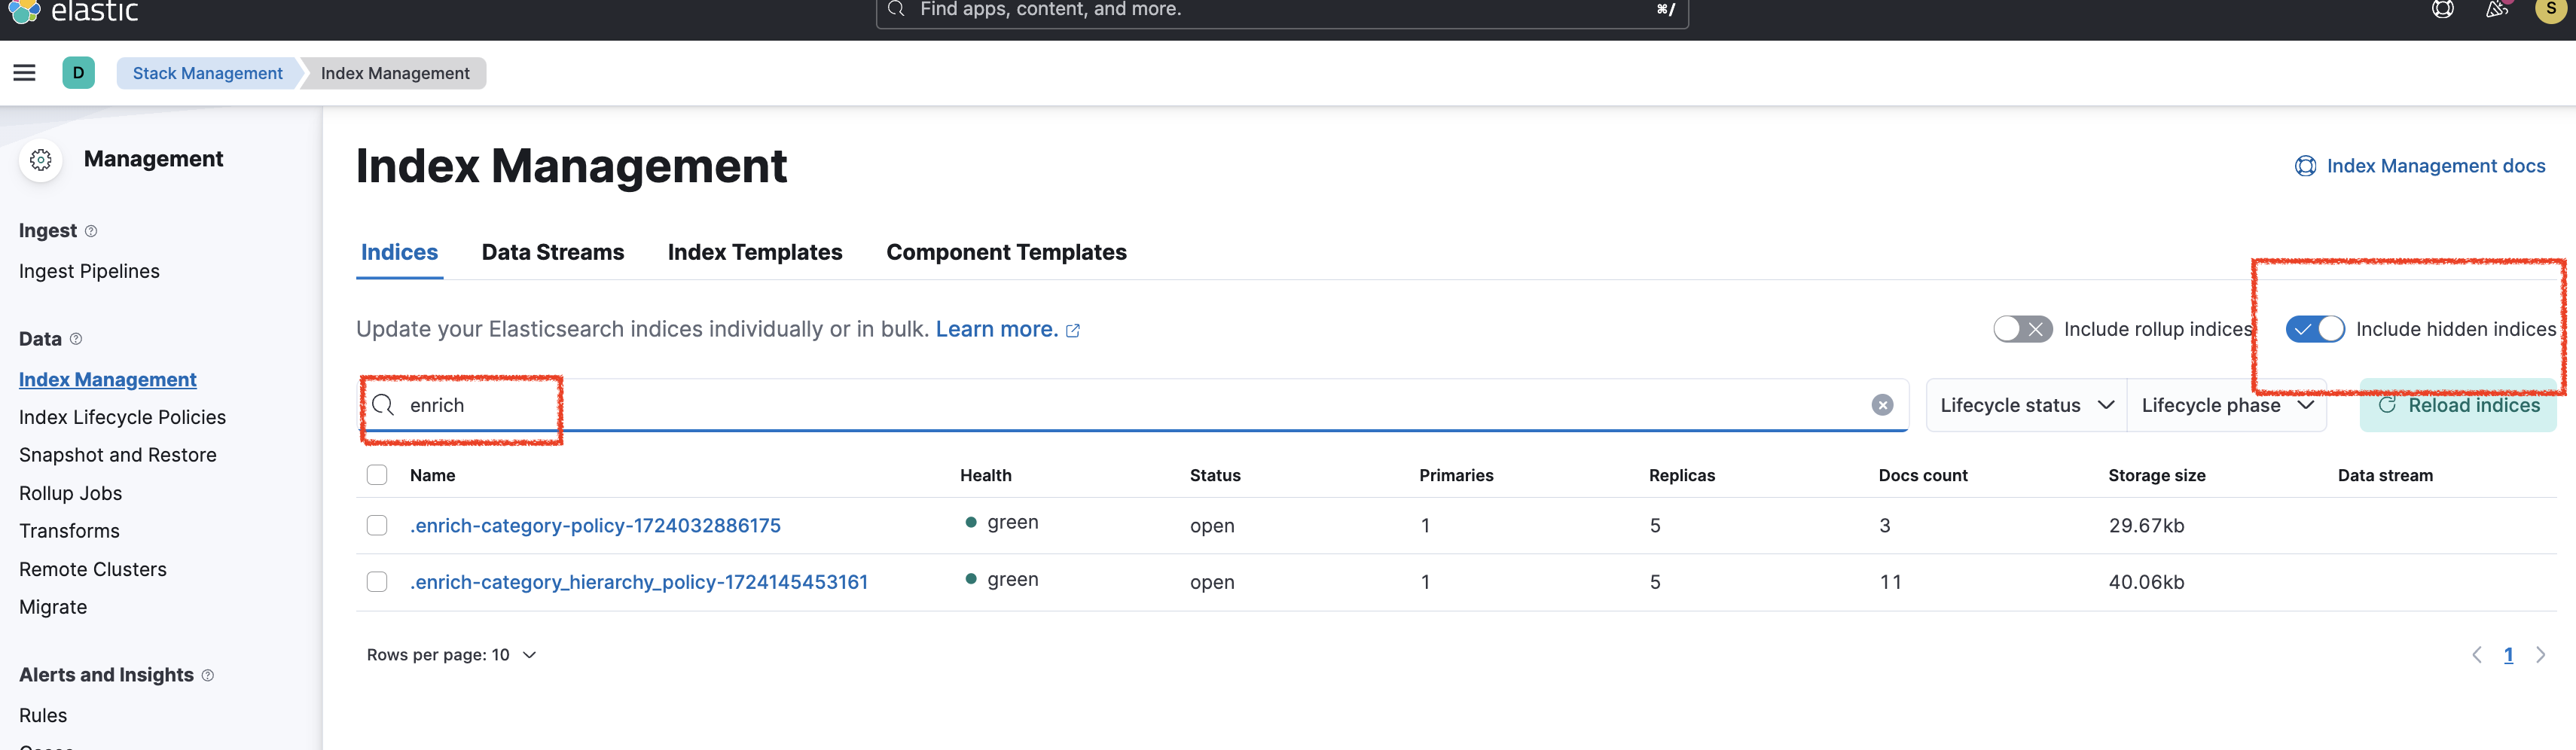Viewport: 2576px width, 750px height.
Task: Switch to Indices tab
Action: (399, 252)
